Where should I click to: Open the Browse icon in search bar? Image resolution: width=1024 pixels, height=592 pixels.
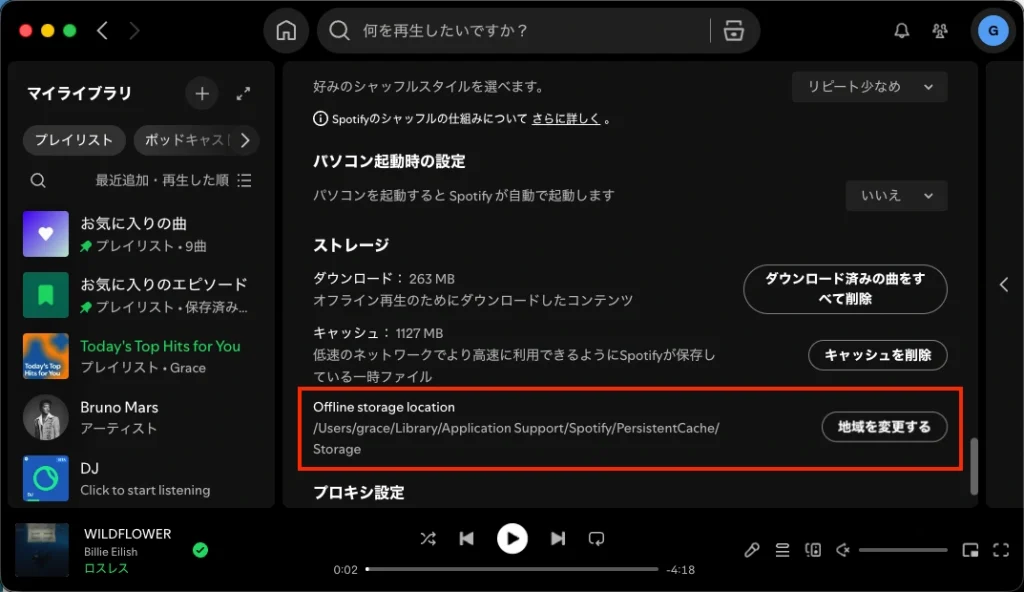[733, 31]
